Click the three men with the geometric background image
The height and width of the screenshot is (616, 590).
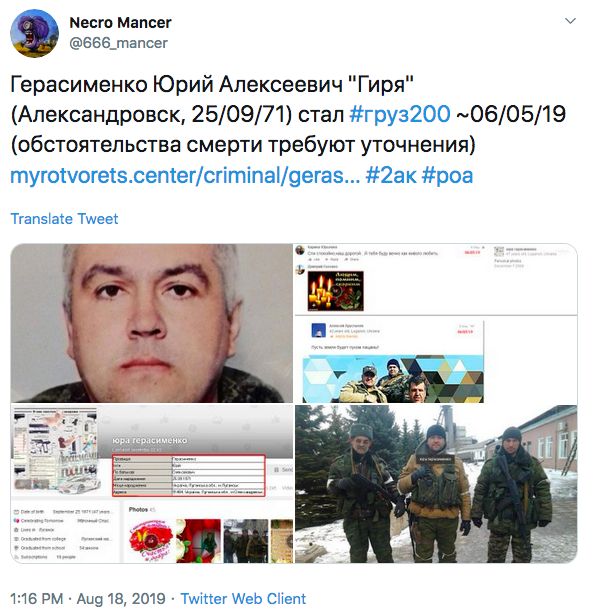[x=393, y=379]
